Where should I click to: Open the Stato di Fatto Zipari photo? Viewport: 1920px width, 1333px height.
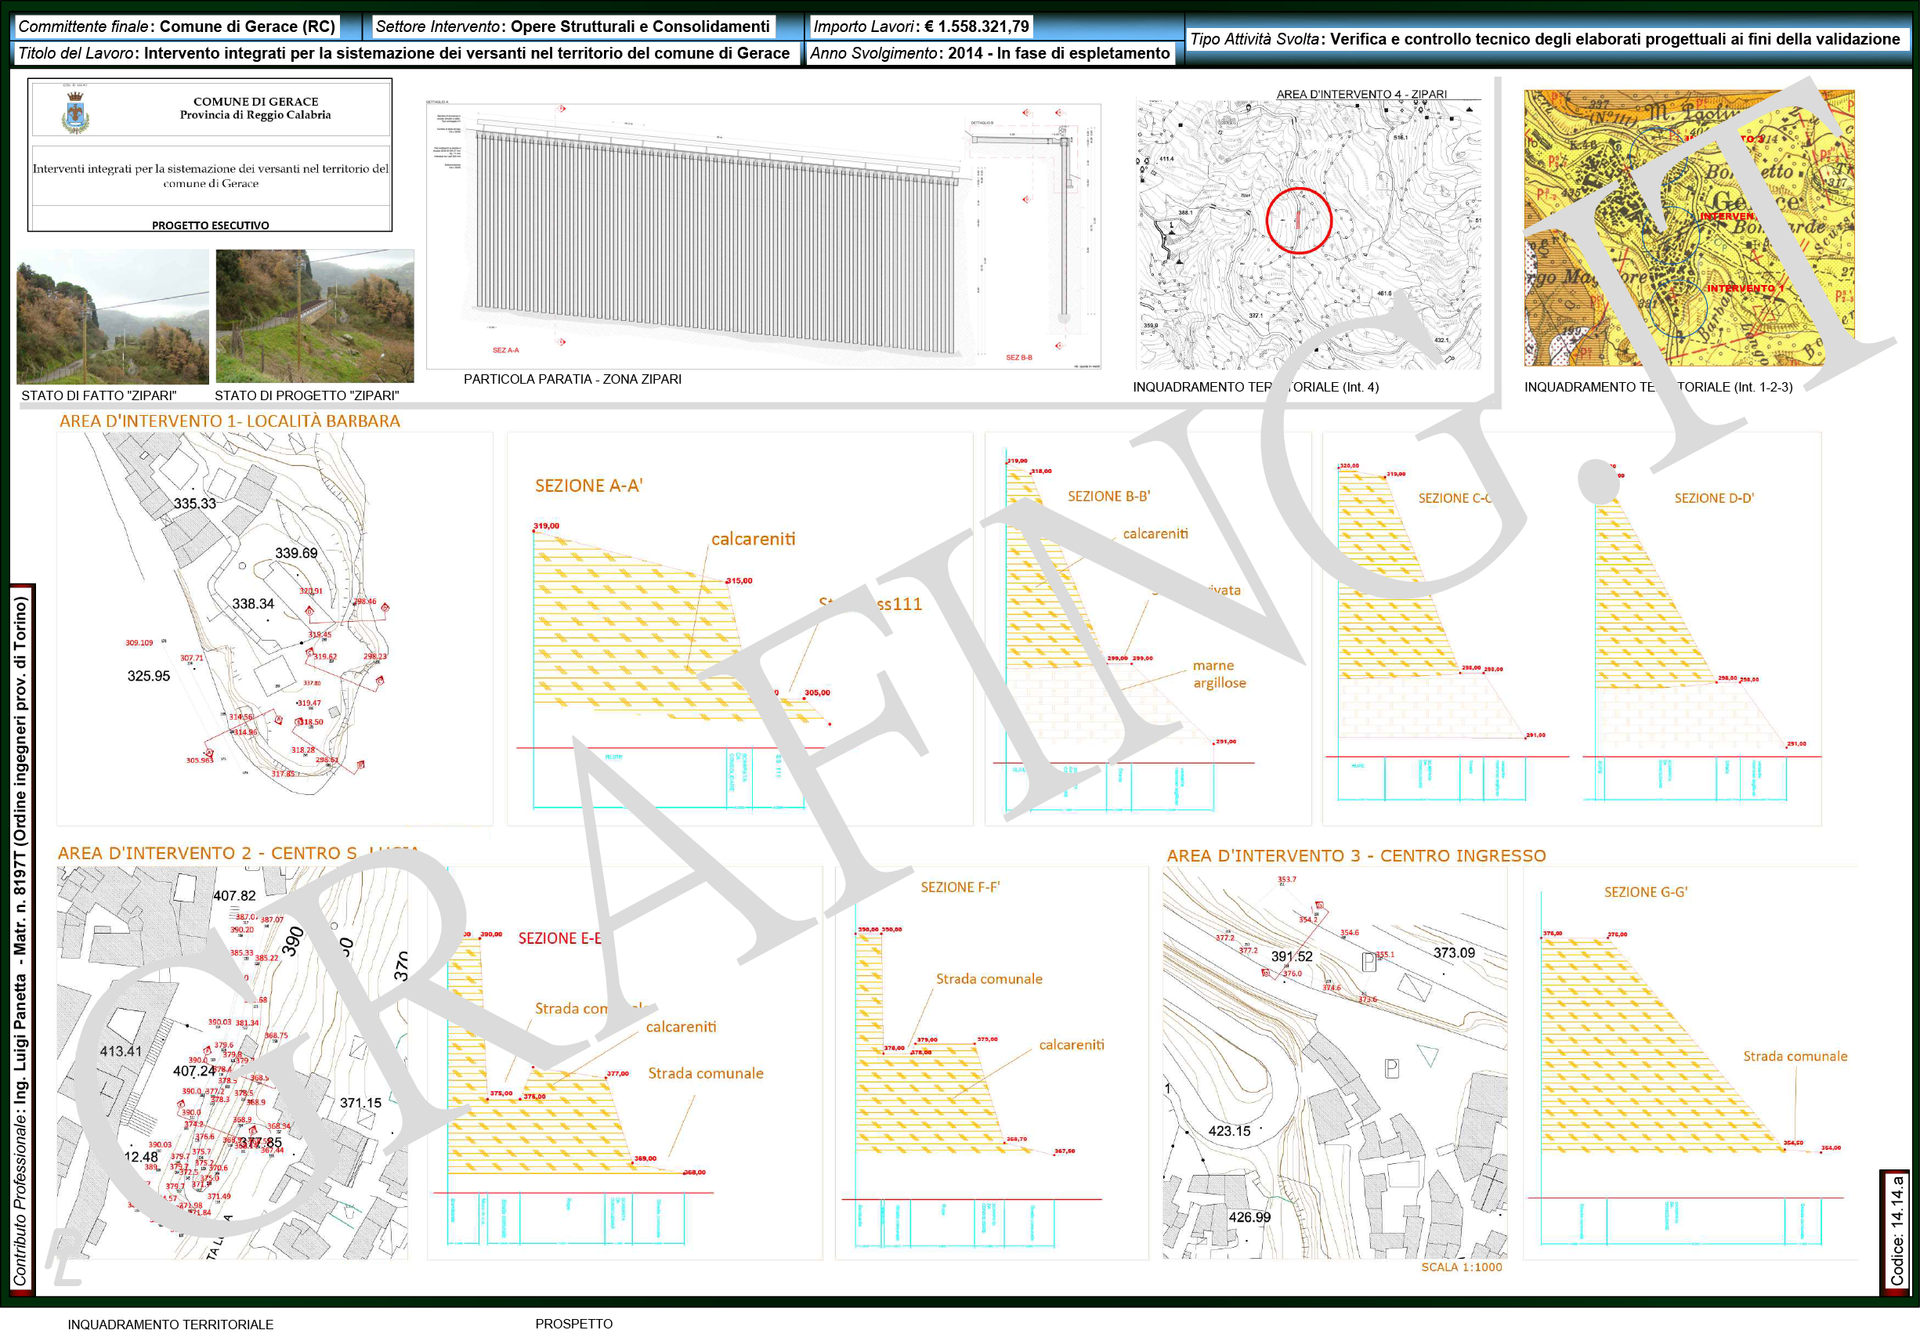pos(112,317)
